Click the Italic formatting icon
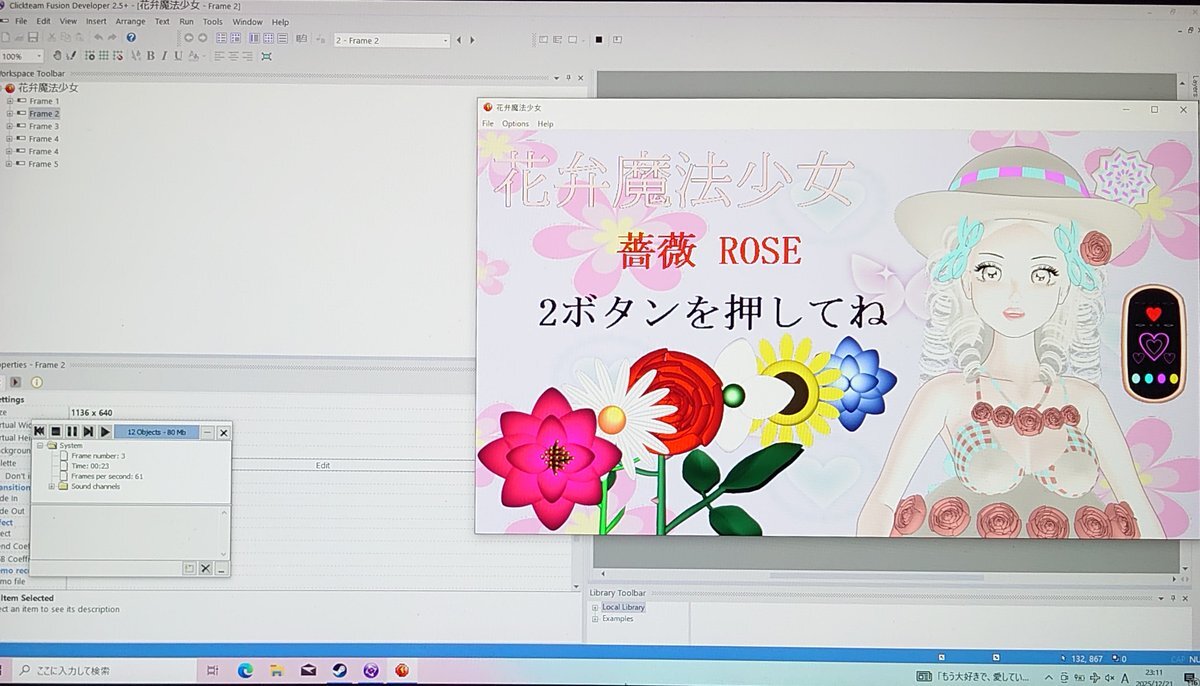 click(164, 56)
